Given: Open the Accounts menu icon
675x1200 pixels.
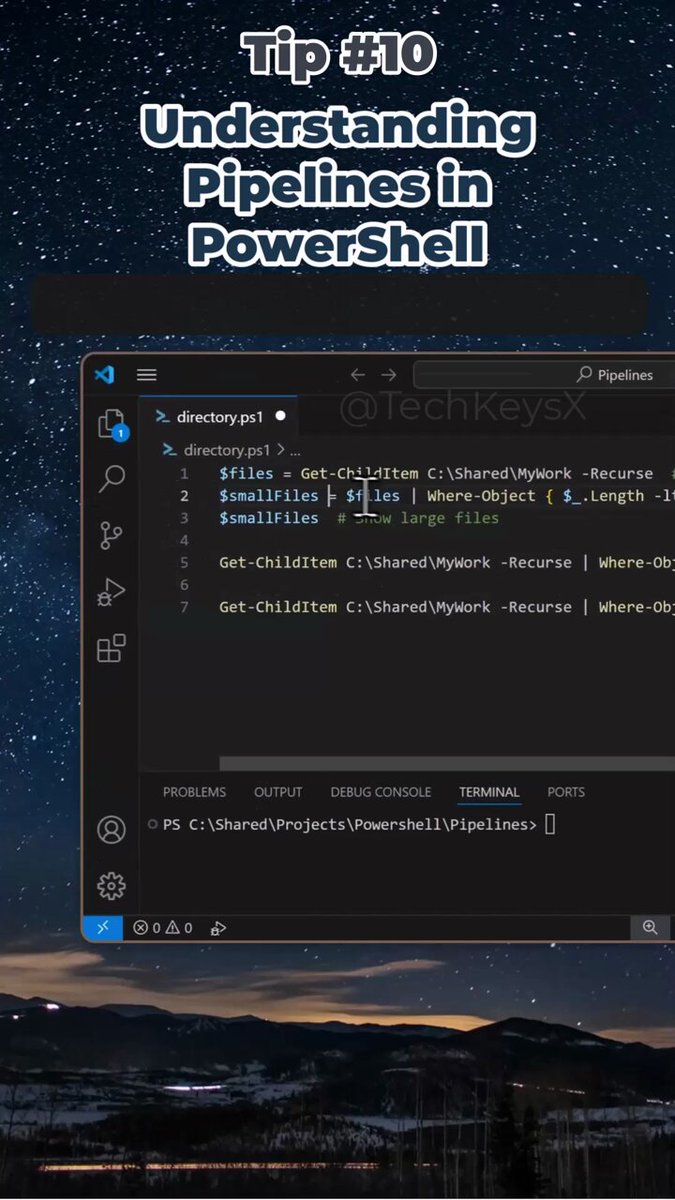Looking at the screenshot, I should [x=111, y=830].
